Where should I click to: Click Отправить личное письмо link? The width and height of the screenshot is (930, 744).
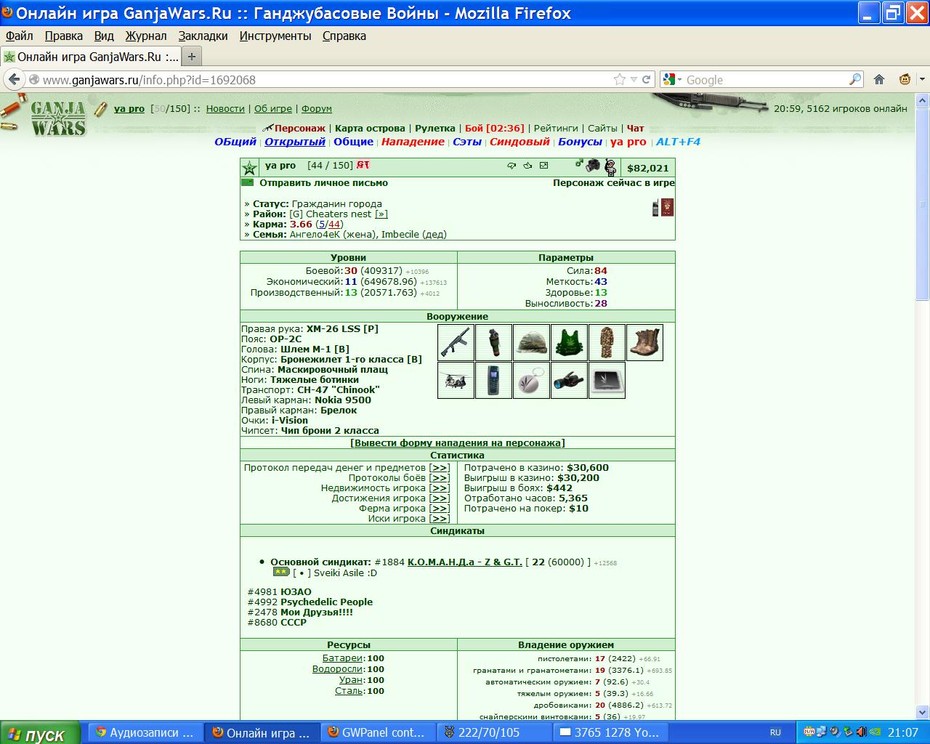tap(323, 183)
